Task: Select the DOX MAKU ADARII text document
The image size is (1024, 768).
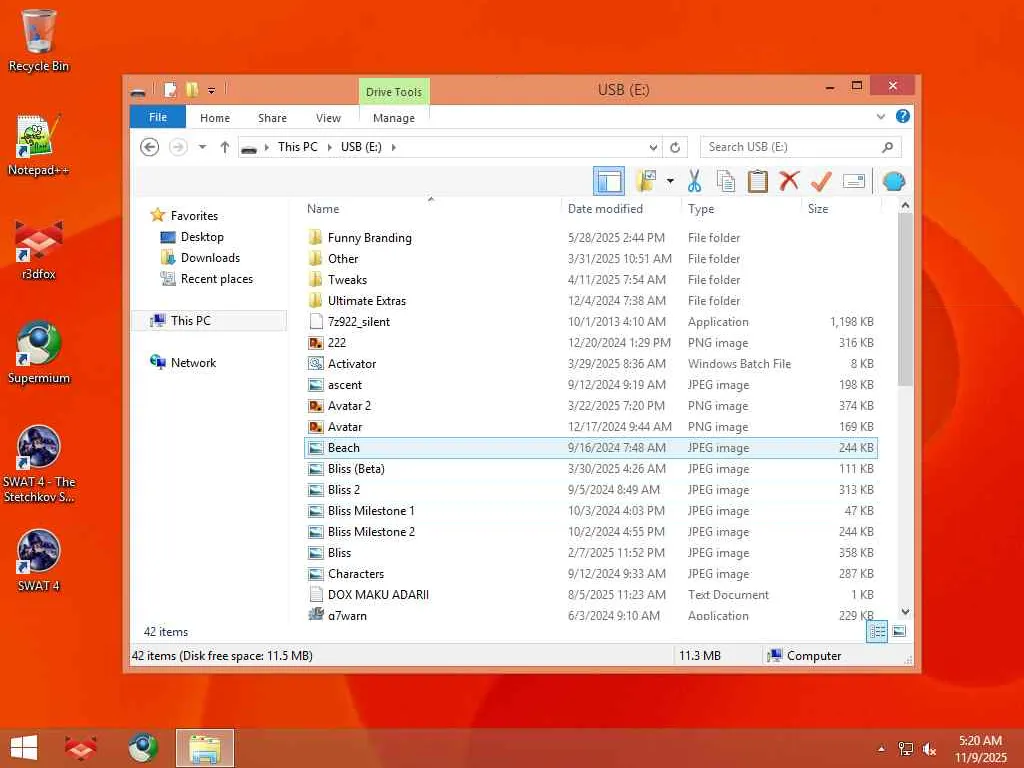Action: click(x=591, y=595)
